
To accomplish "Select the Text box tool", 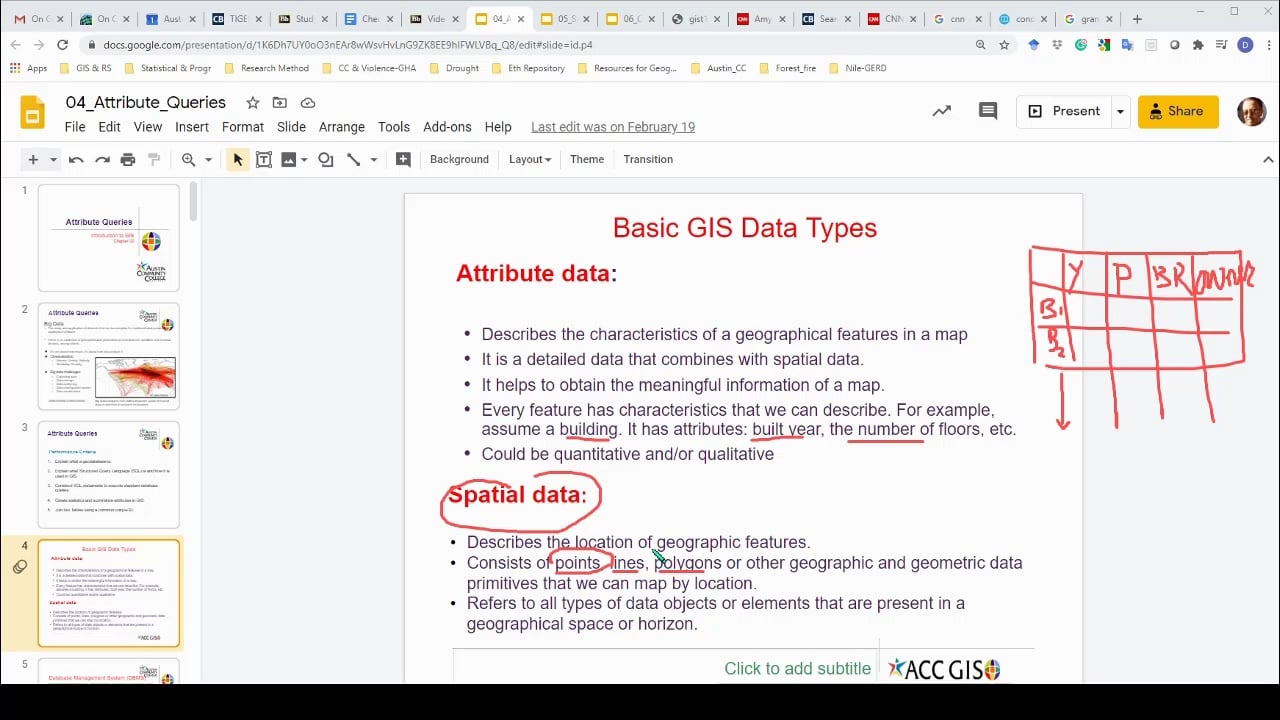I will (x=264, y=160).
